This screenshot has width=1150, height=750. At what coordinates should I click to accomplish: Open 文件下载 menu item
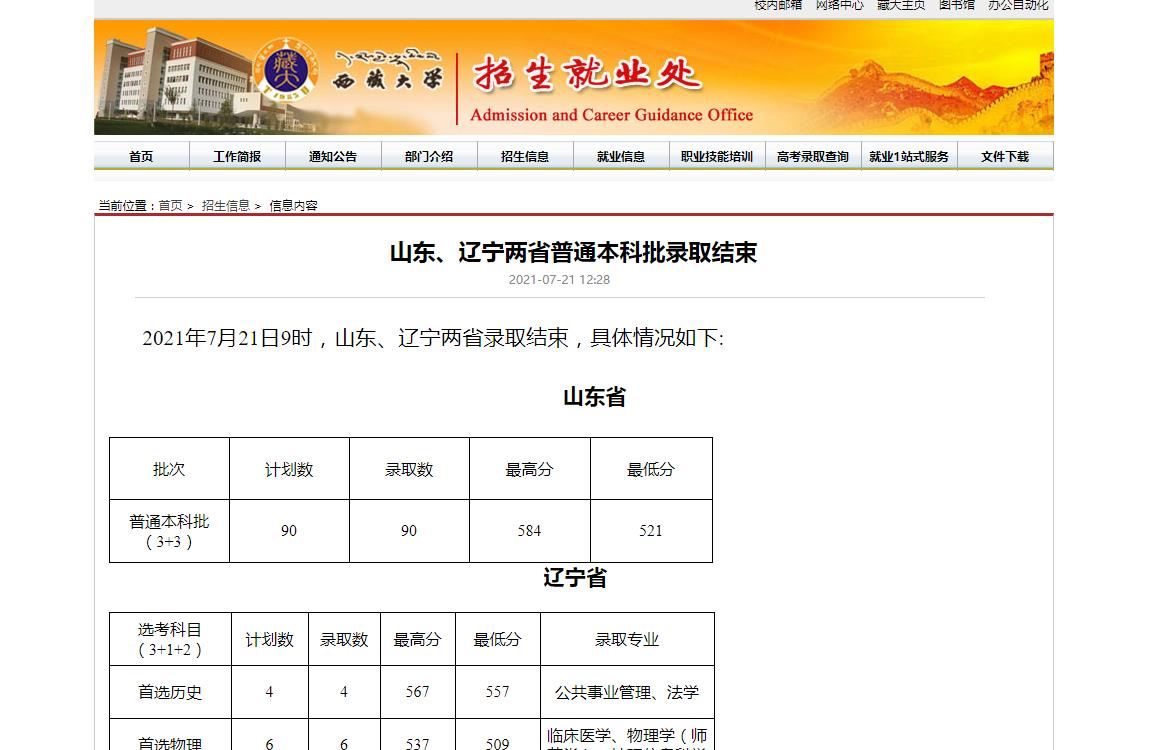pyautogui.click(x=1005, y=156)
